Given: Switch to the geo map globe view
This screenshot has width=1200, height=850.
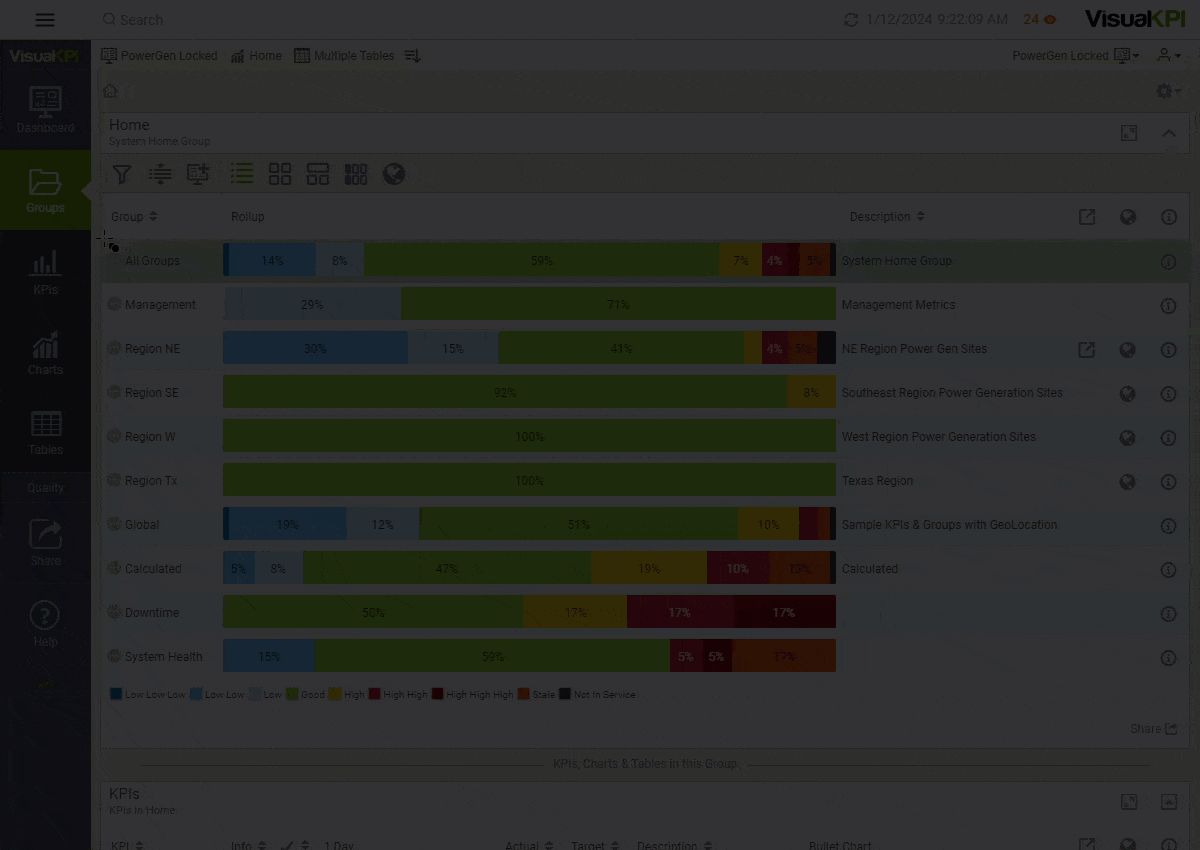Looking at the screenshot, I should [x=394, y=174].
